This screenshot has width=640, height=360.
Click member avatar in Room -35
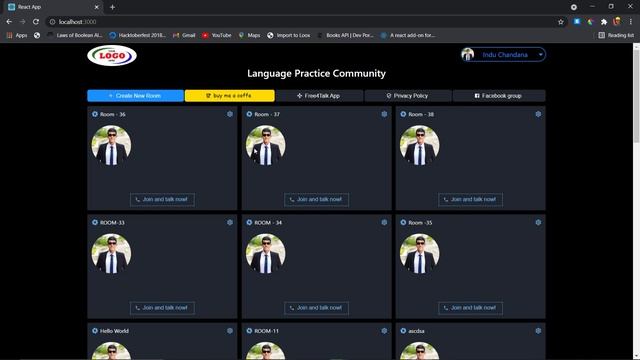coord(420,253)
